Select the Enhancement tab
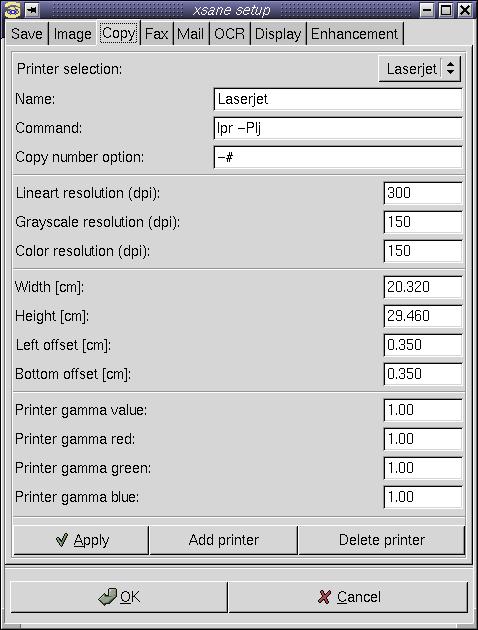The height and width of the screenshot is (630, 478). (354, 34)
